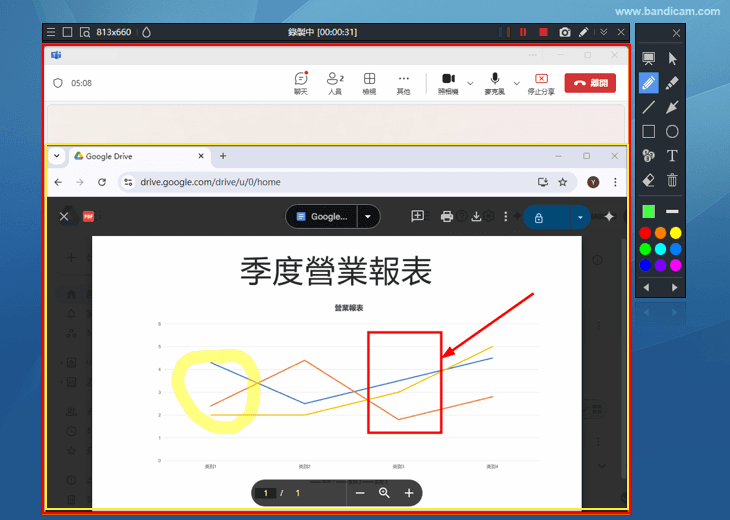
Task: Pick the orange color swatch
Action: tap(660, 233)
